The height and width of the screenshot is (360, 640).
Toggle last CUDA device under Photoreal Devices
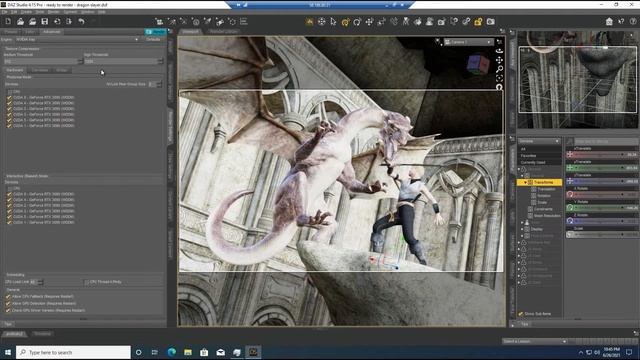pos(9,126)
